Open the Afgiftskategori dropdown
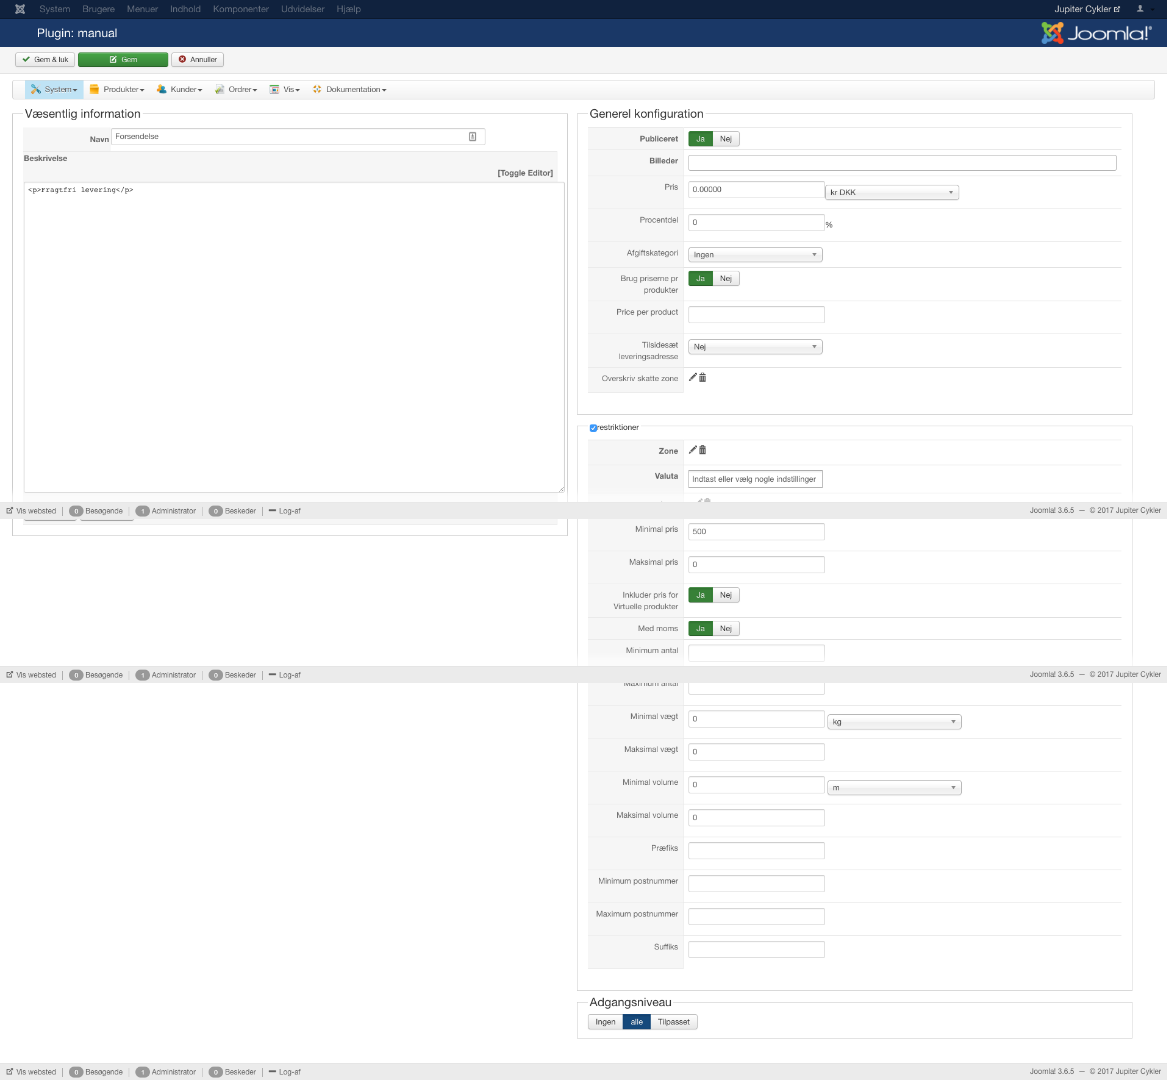 coord(755,255)
